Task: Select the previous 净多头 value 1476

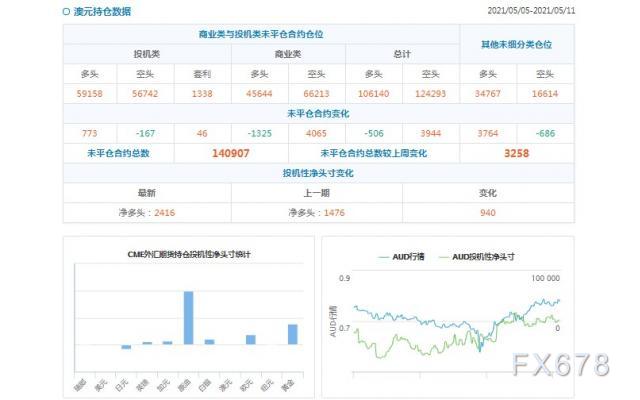Action: pos(334,213)
